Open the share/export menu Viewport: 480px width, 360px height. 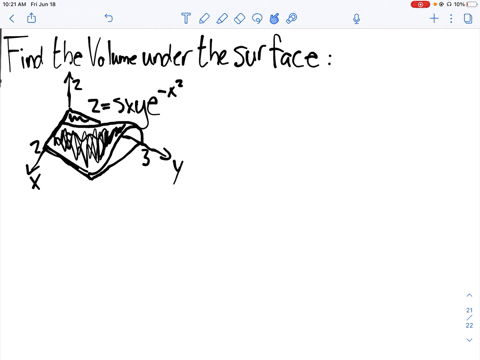point(31,18)
